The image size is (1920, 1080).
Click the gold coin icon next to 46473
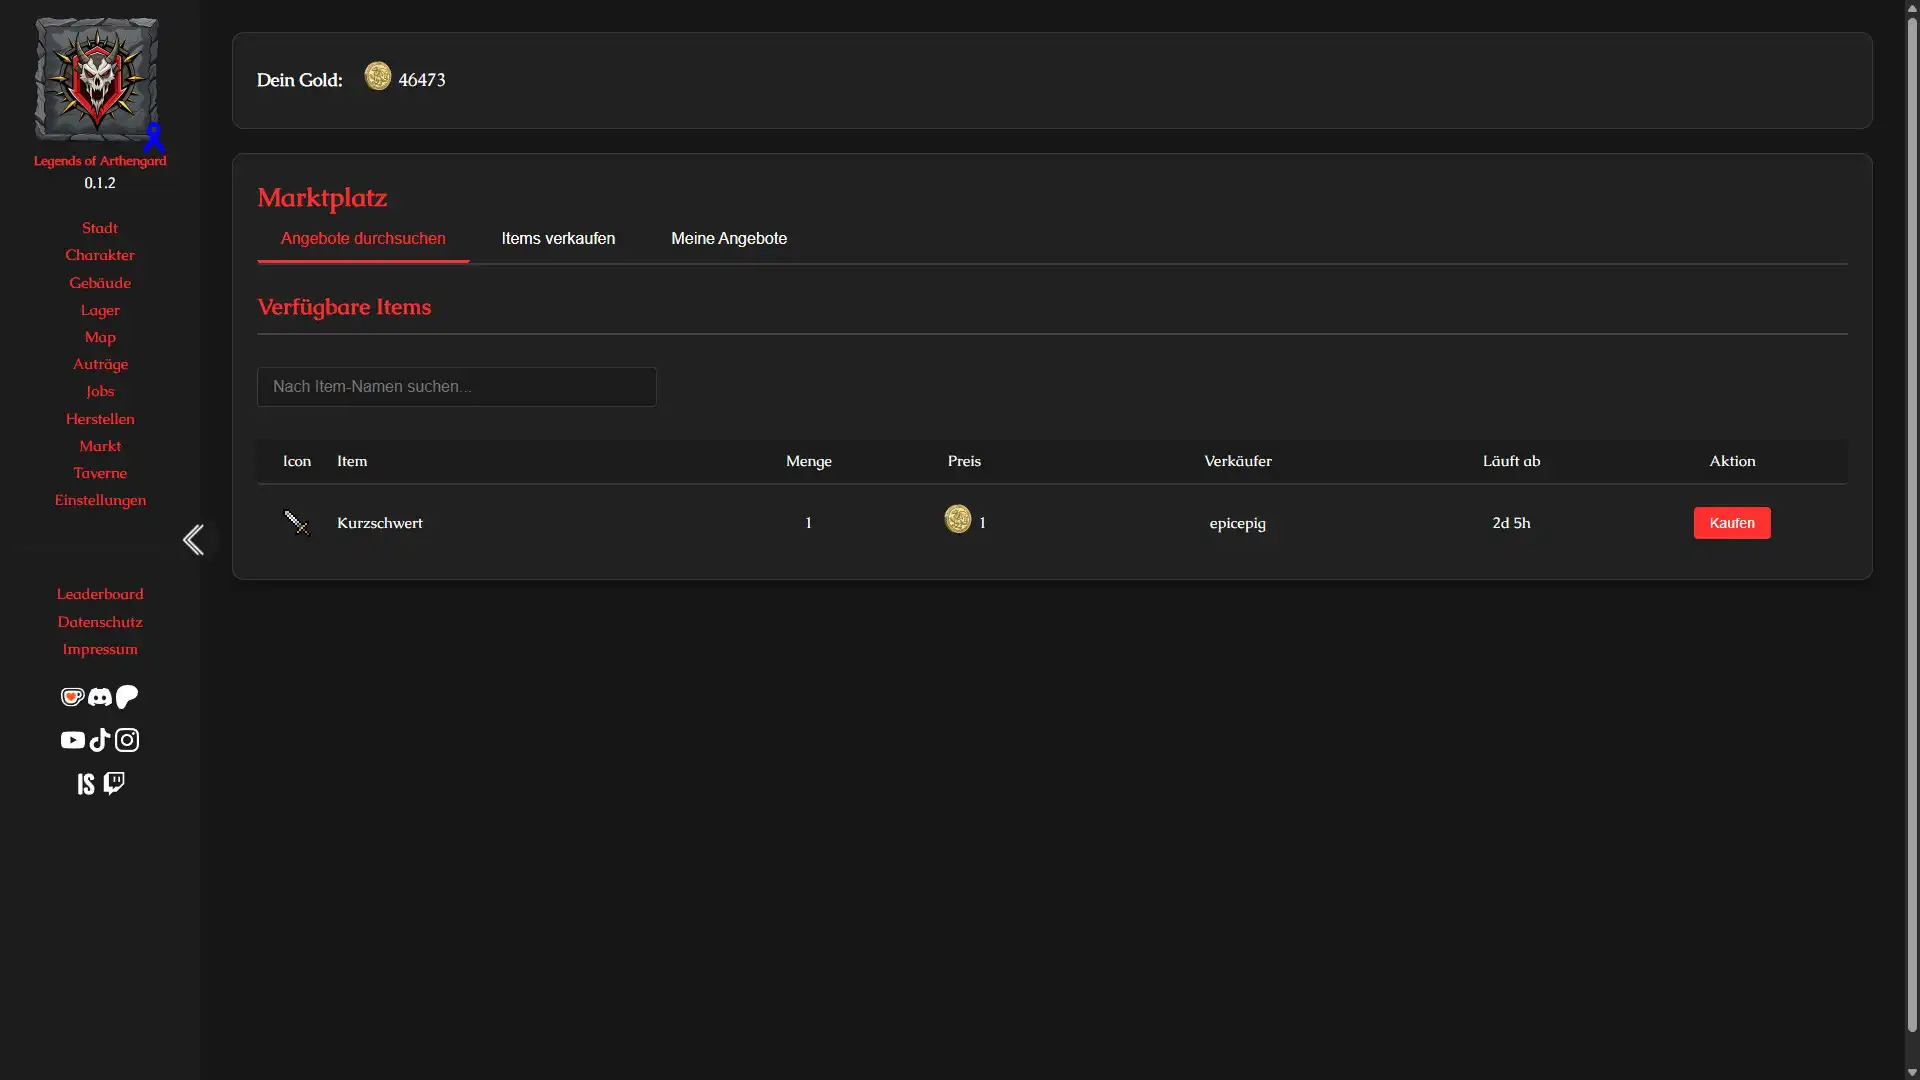tap(378, 77)
